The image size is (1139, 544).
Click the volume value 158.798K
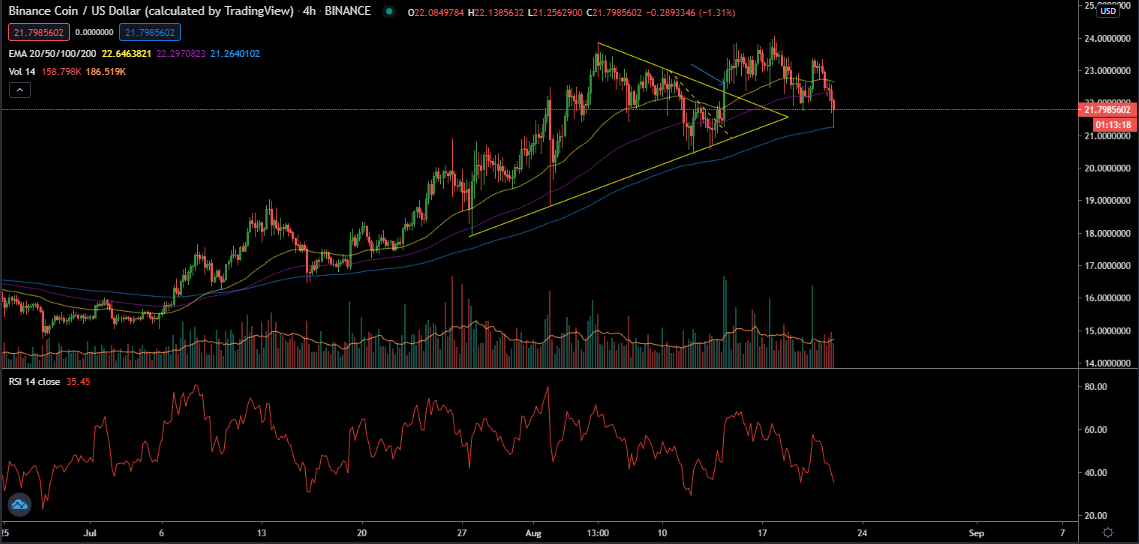click(60, 70)
